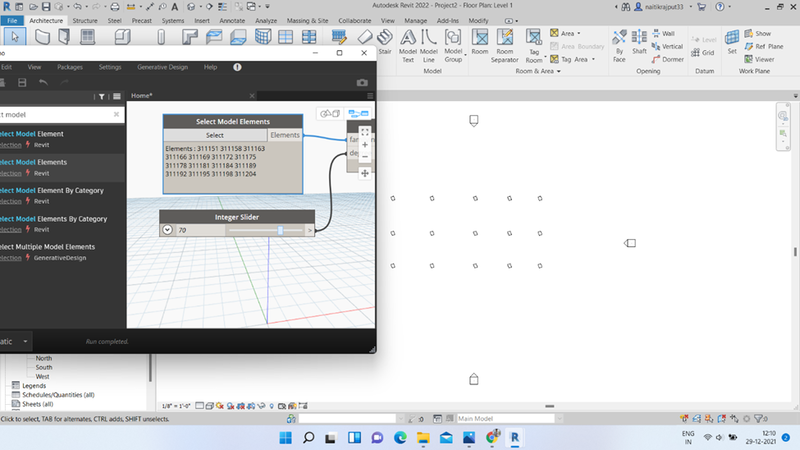Click the Integer Slider value field showing 70

[201, 230]
